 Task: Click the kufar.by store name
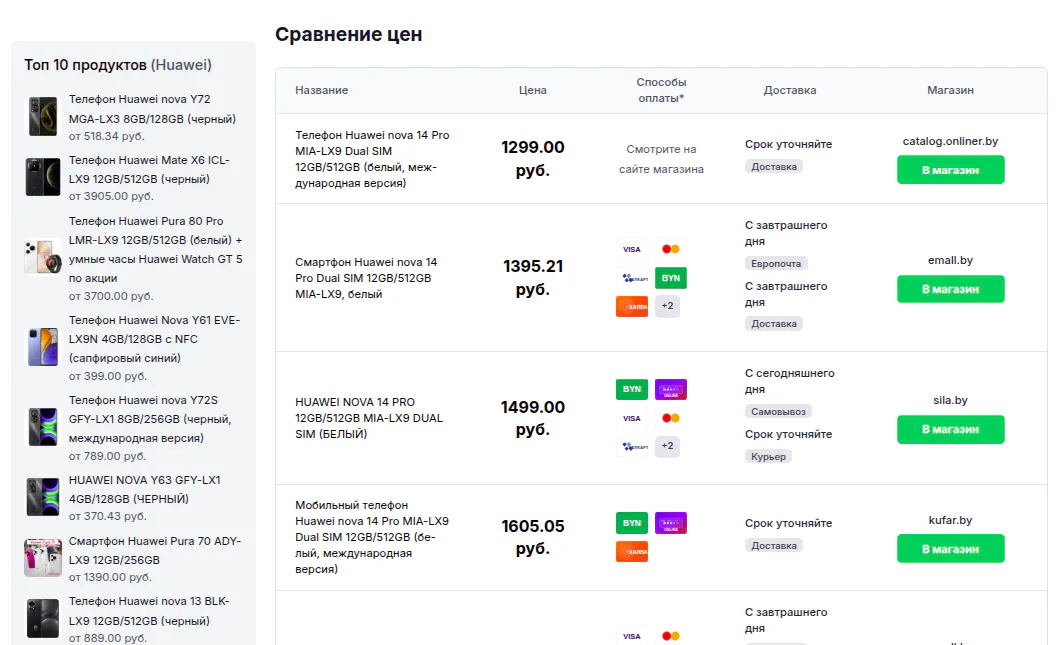tap(950, 520)
